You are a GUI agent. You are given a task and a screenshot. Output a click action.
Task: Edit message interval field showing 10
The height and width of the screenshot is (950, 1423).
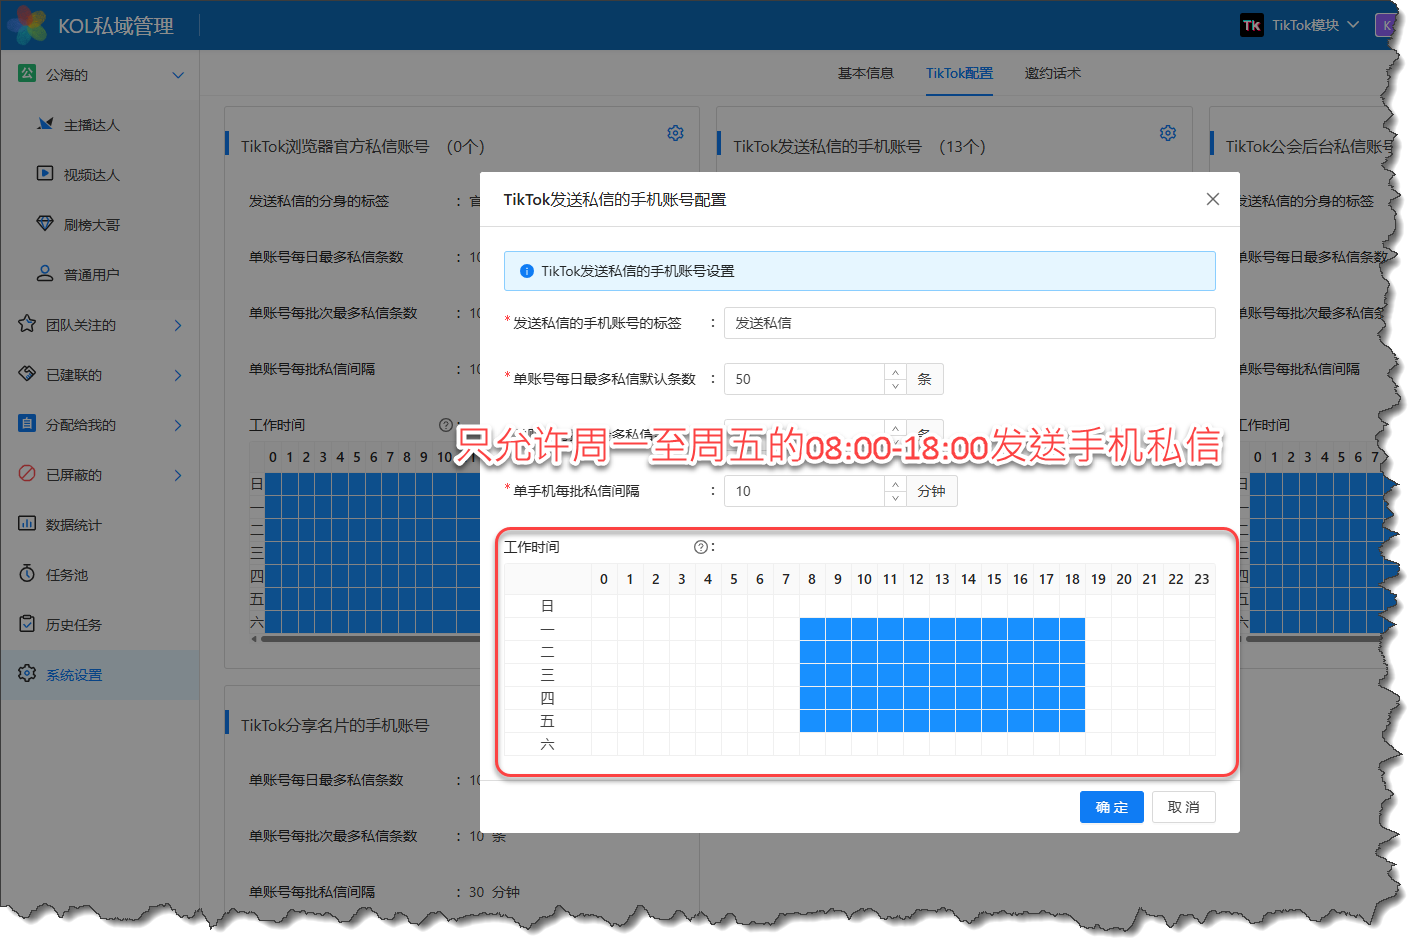[805, 491]
